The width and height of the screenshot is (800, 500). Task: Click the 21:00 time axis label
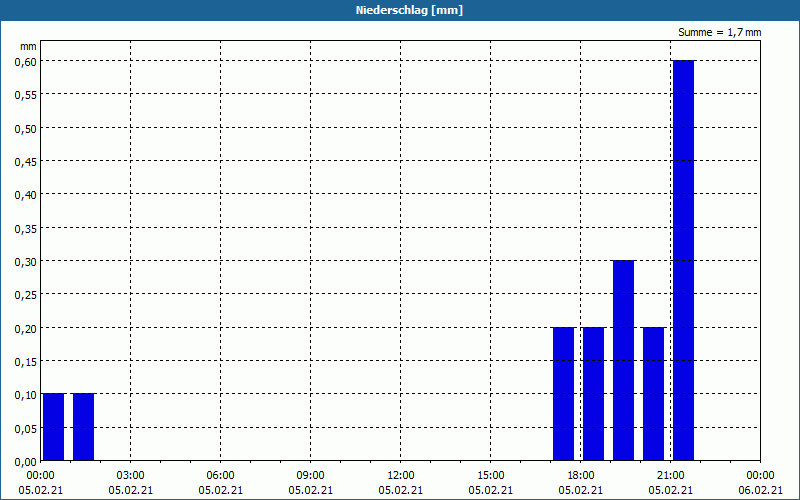pyautogui.click(x=670, y=476)
